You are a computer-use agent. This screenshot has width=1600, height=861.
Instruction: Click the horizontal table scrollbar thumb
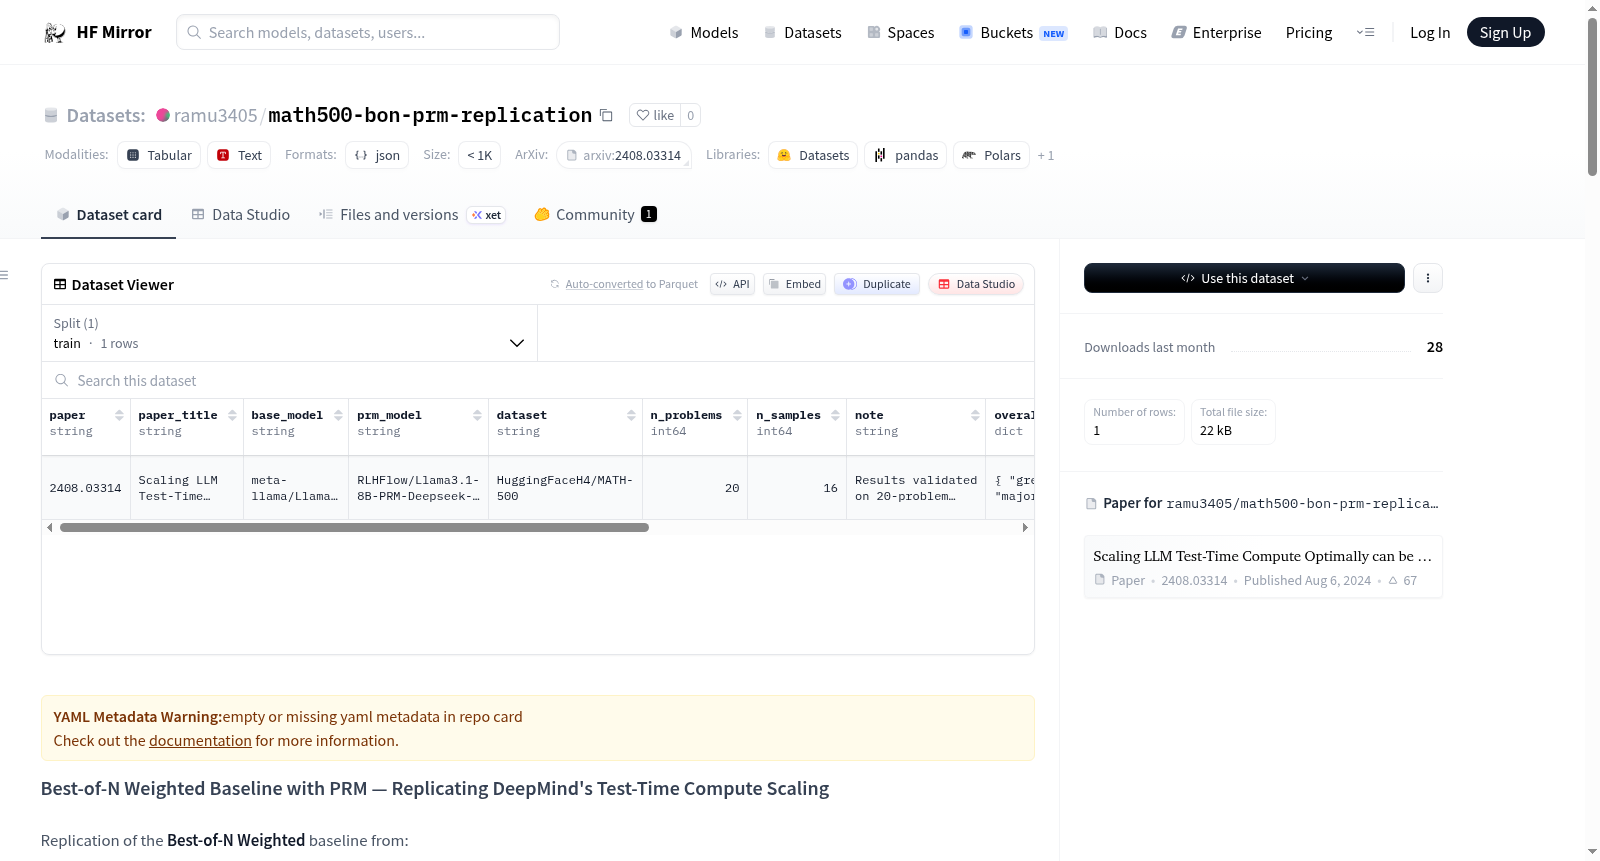pyautogui.click(x=354, y=527)
